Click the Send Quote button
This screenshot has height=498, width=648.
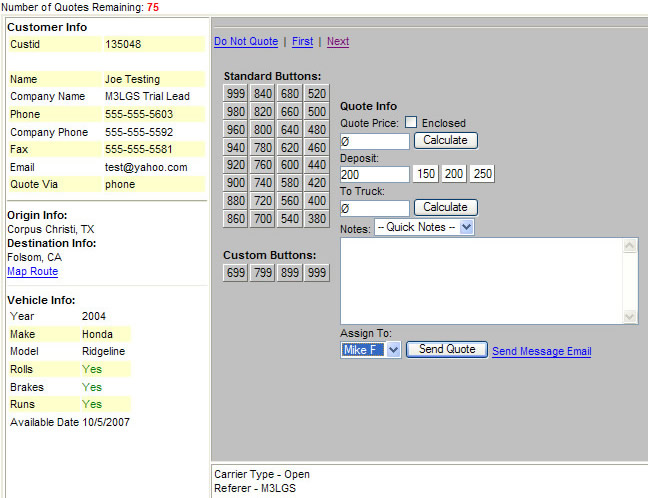pos(447,350)
